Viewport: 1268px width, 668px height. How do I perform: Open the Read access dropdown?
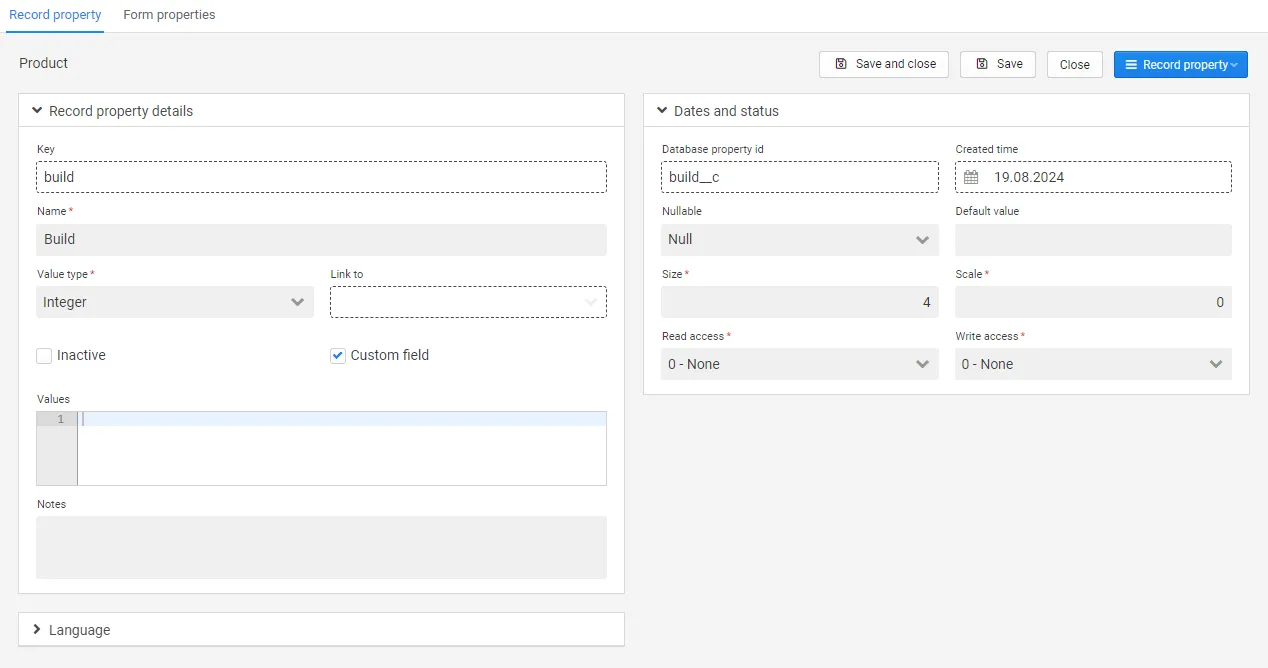click(799, 364)
